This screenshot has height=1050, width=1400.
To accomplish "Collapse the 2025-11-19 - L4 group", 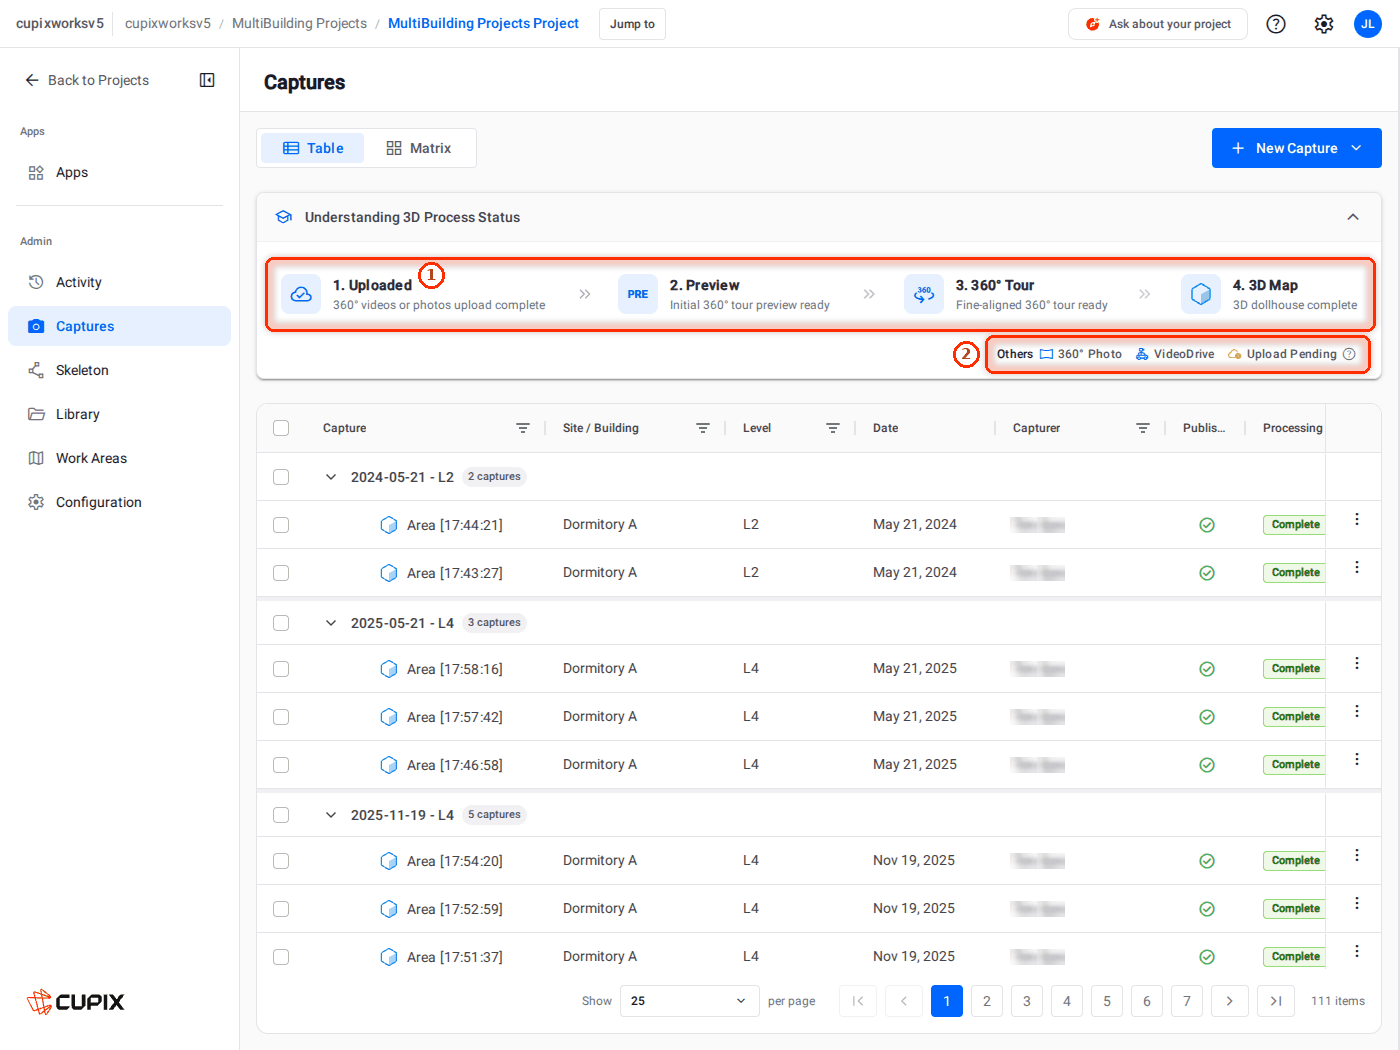I will [331, 815].
